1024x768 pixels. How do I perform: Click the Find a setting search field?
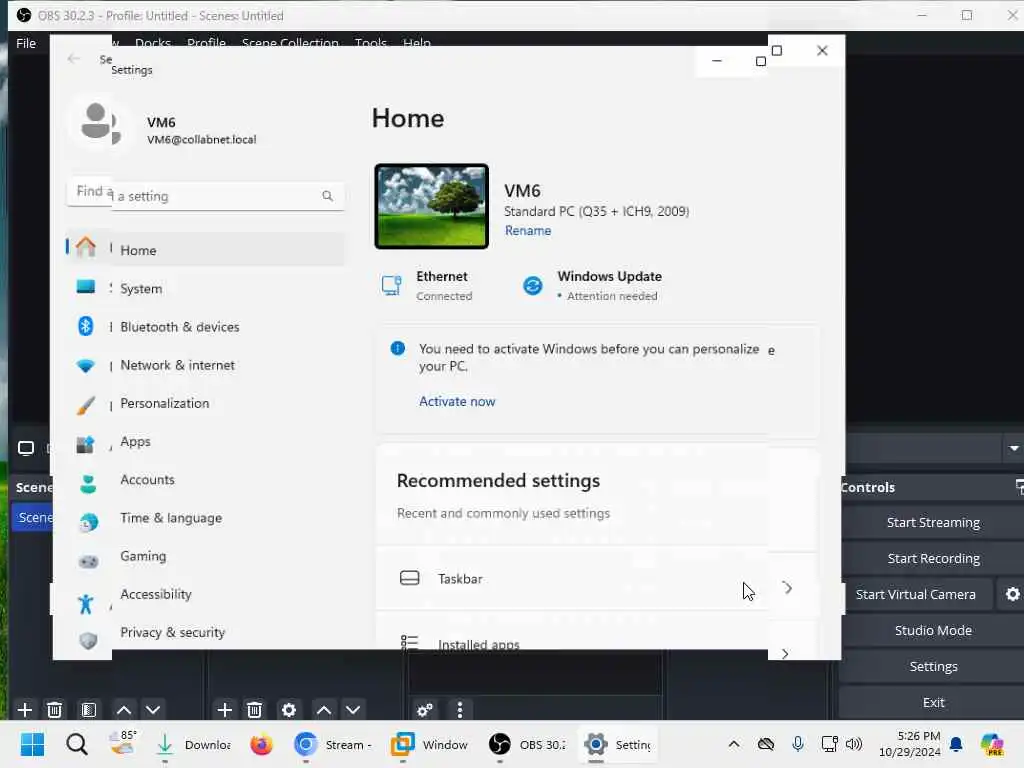[x=205, y=195]
